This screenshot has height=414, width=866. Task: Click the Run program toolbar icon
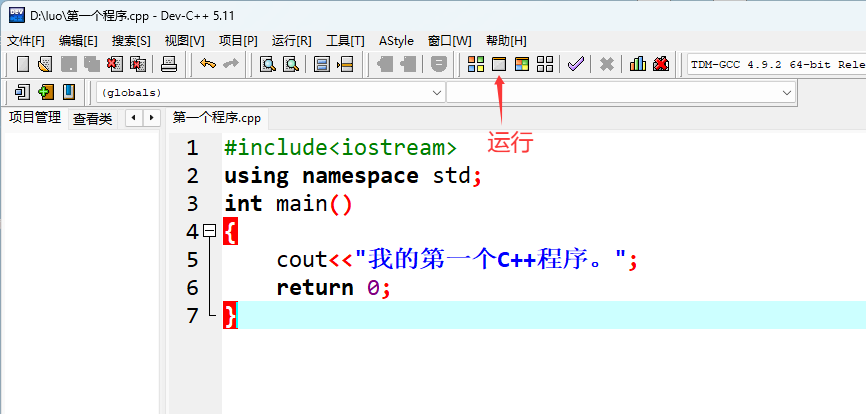point(498,65)
